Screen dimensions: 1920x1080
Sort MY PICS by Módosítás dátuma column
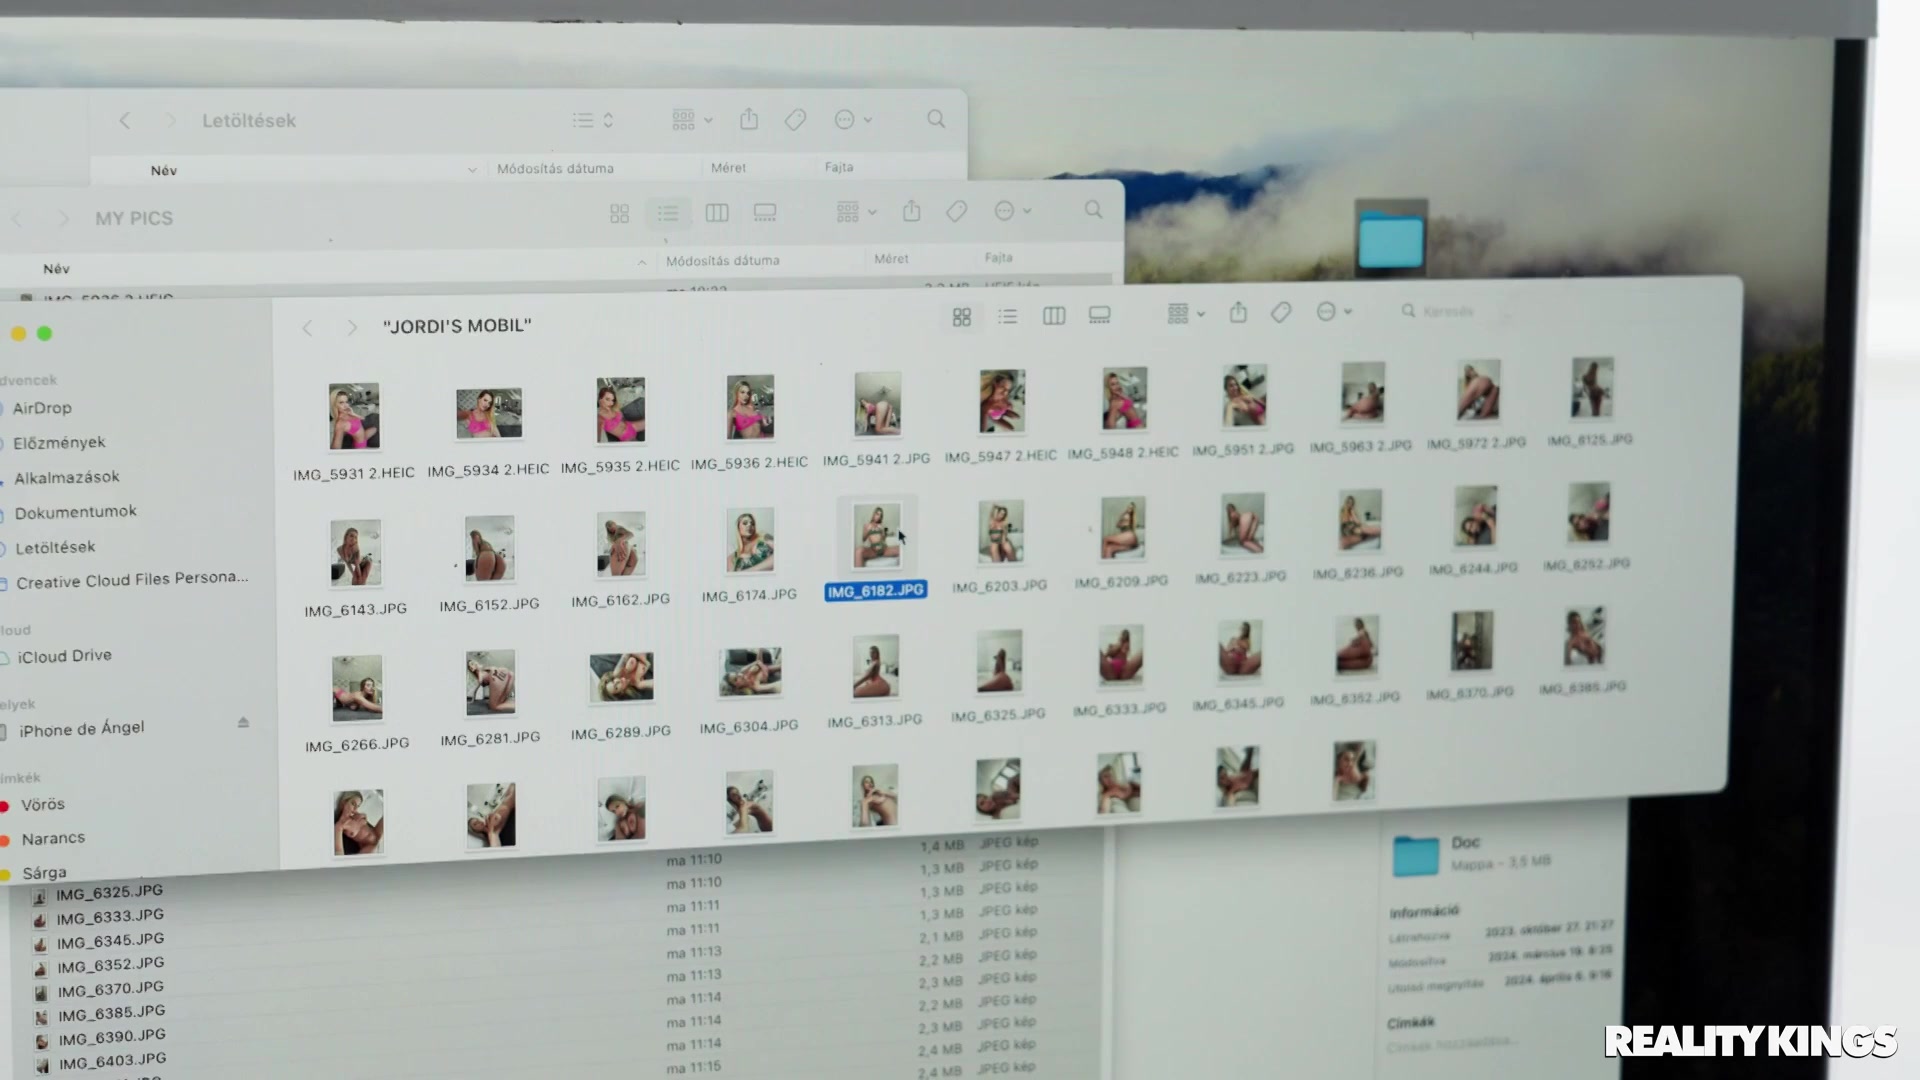pyautogui.click(x=722, y=261)
